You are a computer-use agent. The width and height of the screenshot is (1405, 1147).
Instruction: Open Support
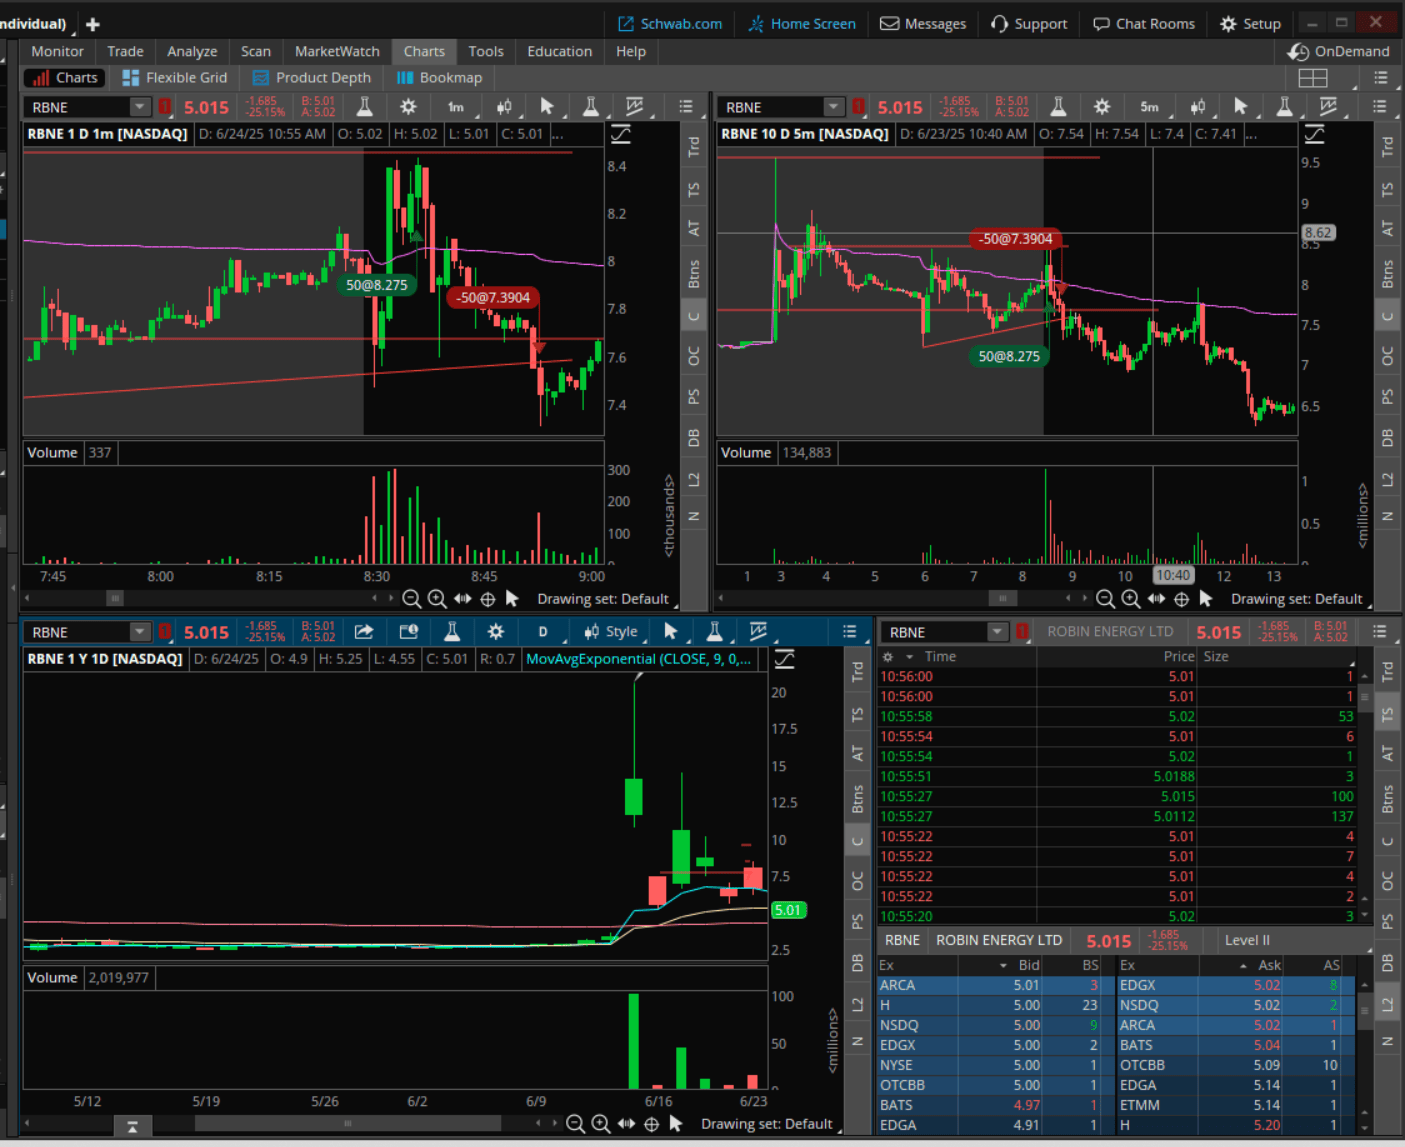(x=1029, y=24)
